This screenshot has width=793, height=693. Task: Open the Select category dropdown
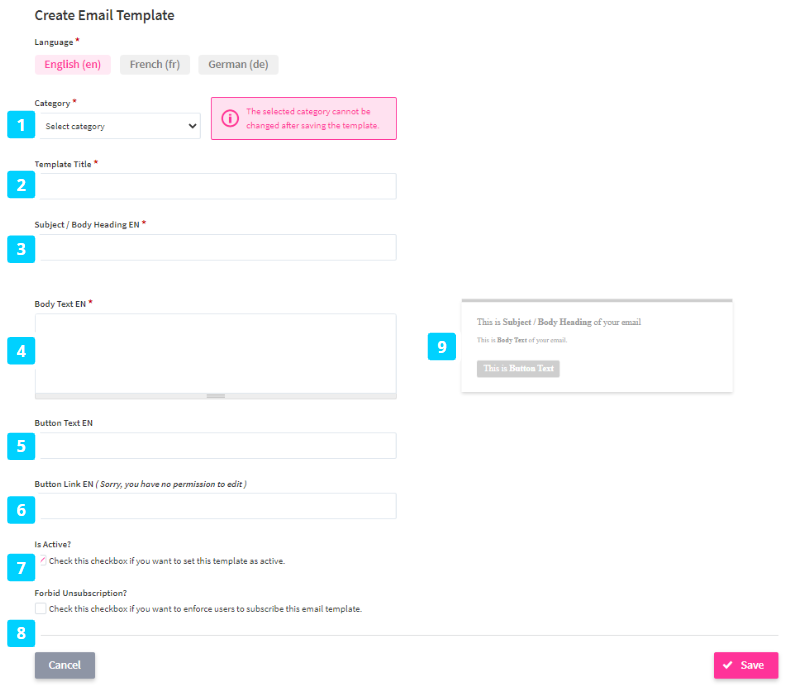[x=121, y=126]
